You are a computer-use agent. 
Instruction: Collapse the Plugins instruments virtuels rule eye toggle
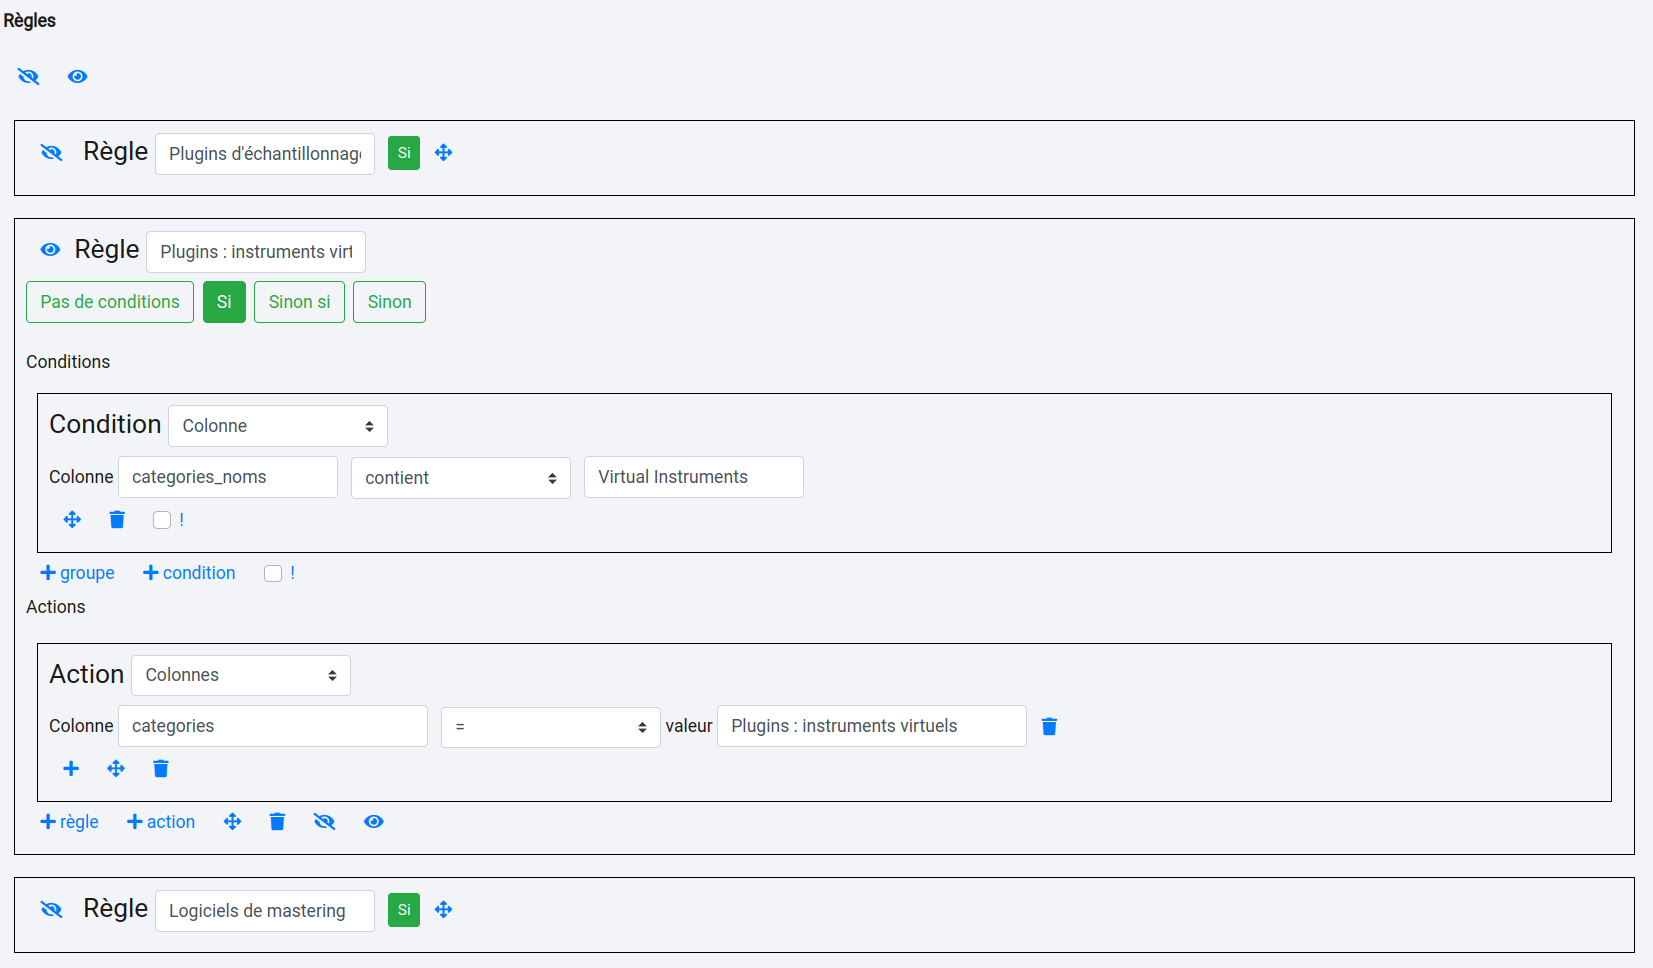coord(50,250)
